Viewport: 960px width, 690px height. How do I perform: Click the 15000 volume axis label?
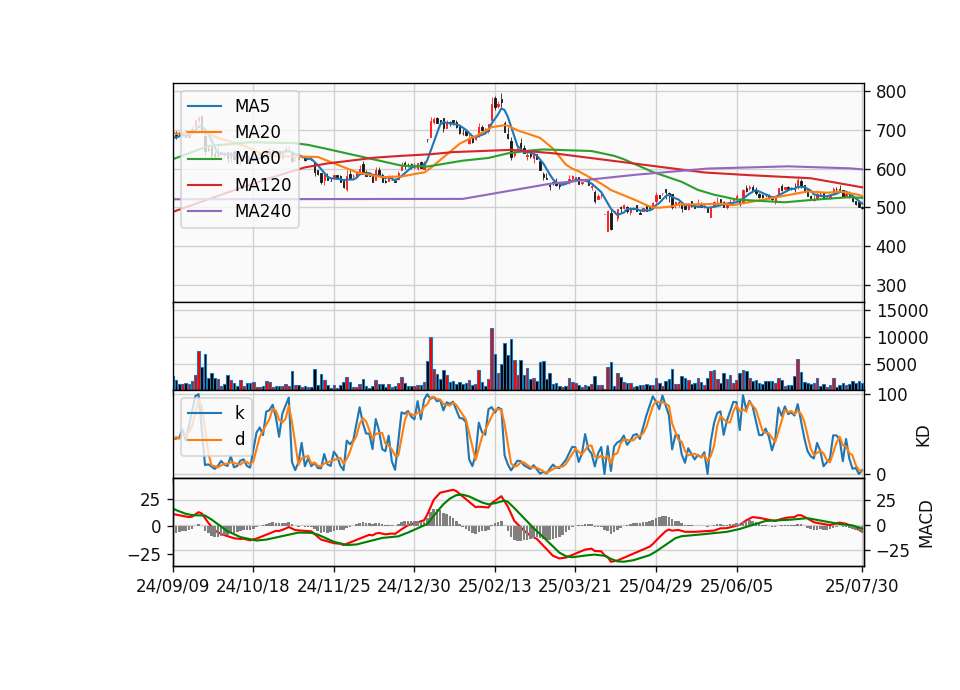902,311
